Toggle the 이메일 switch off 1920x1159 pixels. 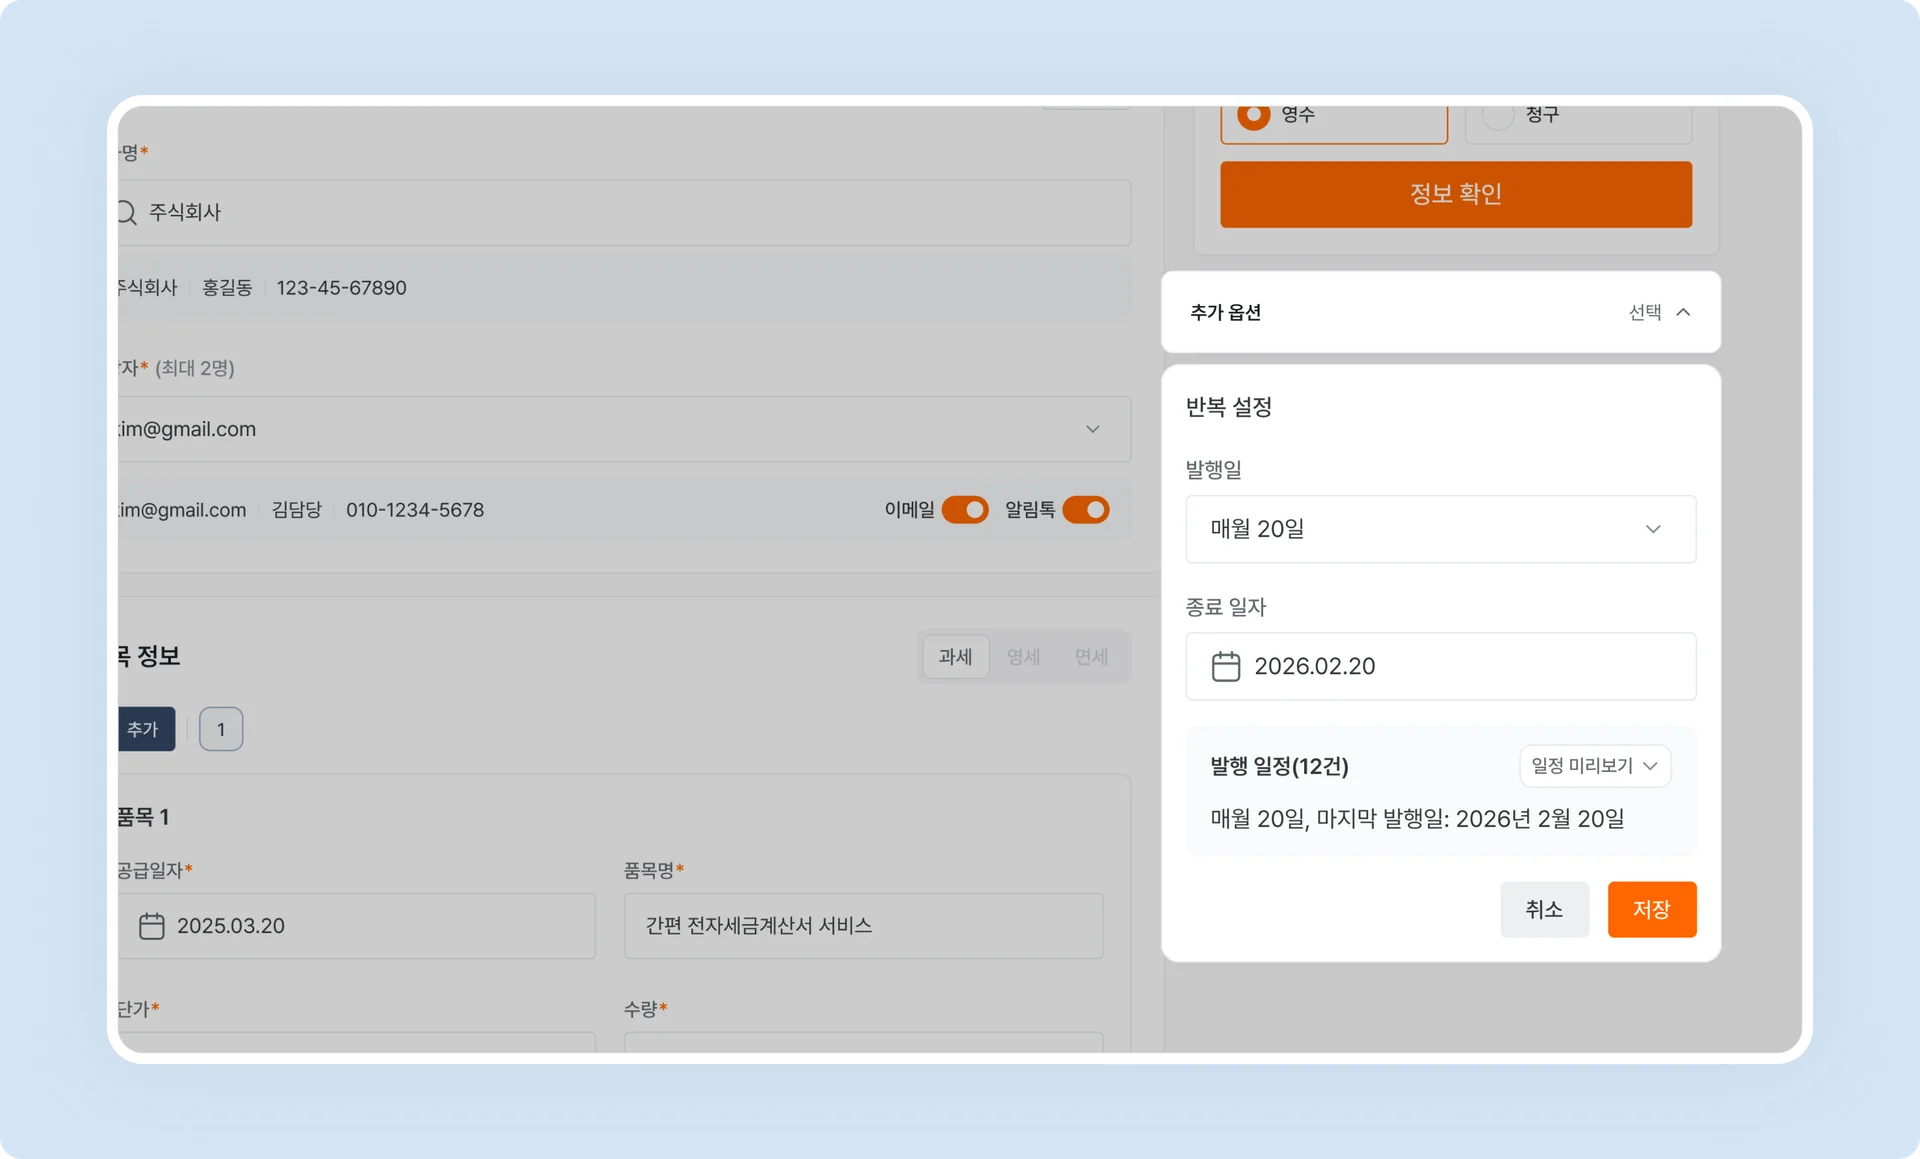click(x=965, y=510)
